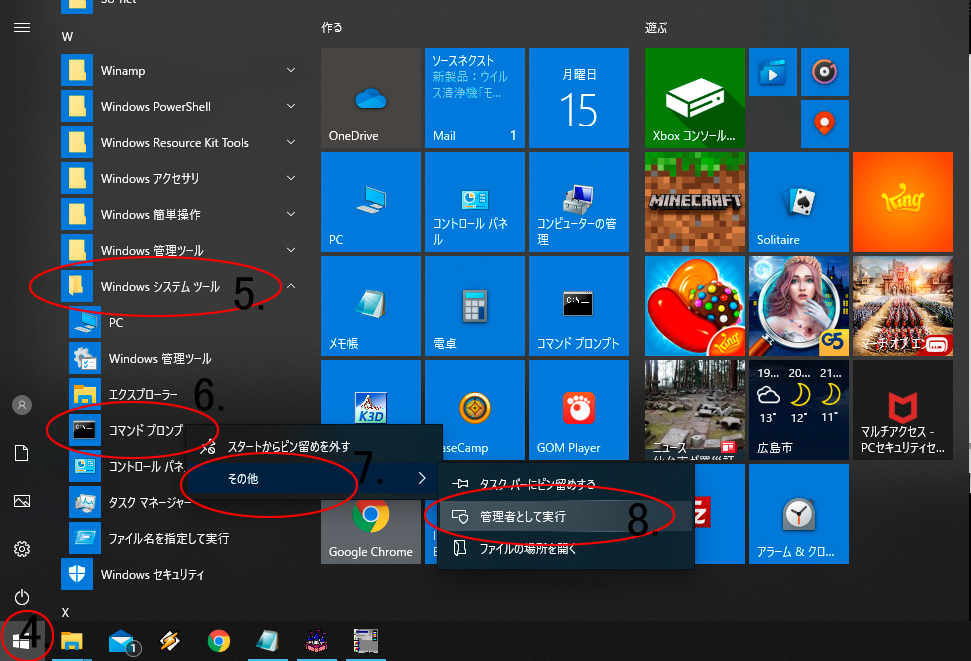The width and height of the screenshot is (971, 661).
Task: Expand the Start menu hamburger navigation
Action: pyautogui.click(x=22, y=27)
